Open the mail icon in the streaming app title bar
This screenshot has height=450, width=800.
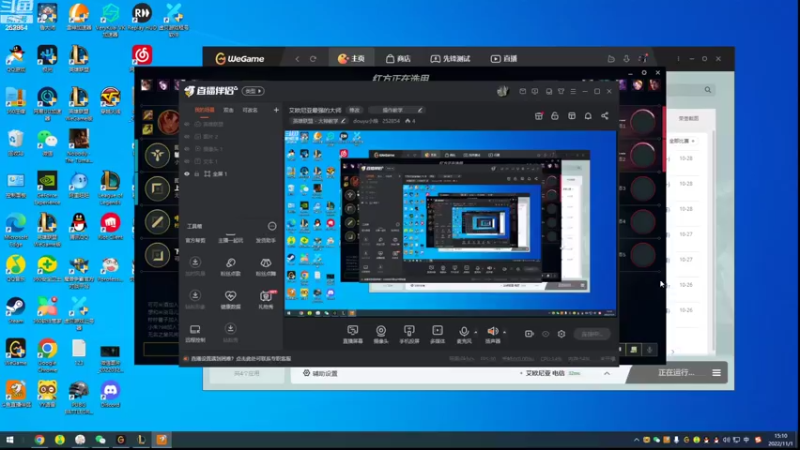click(x=522, y=91)
